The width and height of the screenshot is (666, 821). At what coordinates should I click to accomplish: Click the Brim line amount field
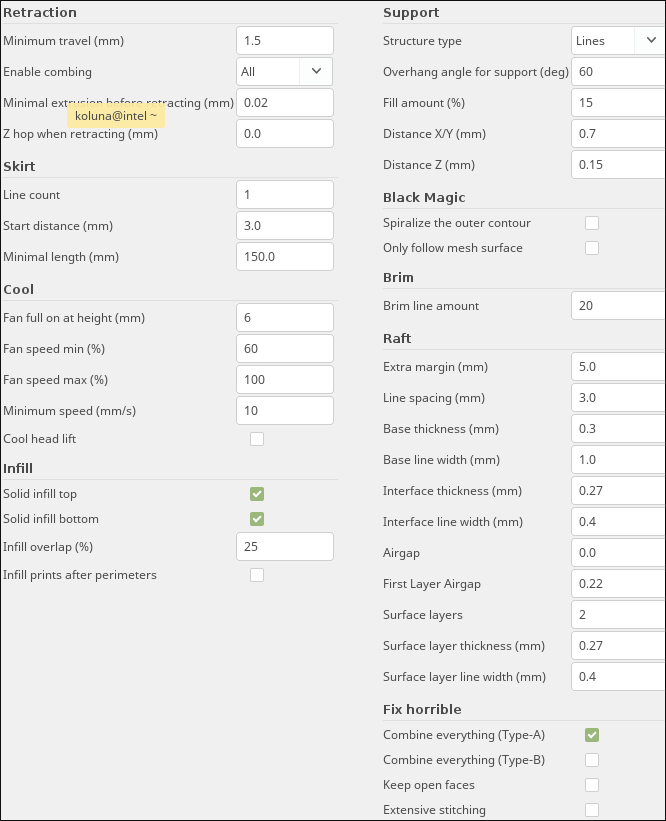point(618,306)
